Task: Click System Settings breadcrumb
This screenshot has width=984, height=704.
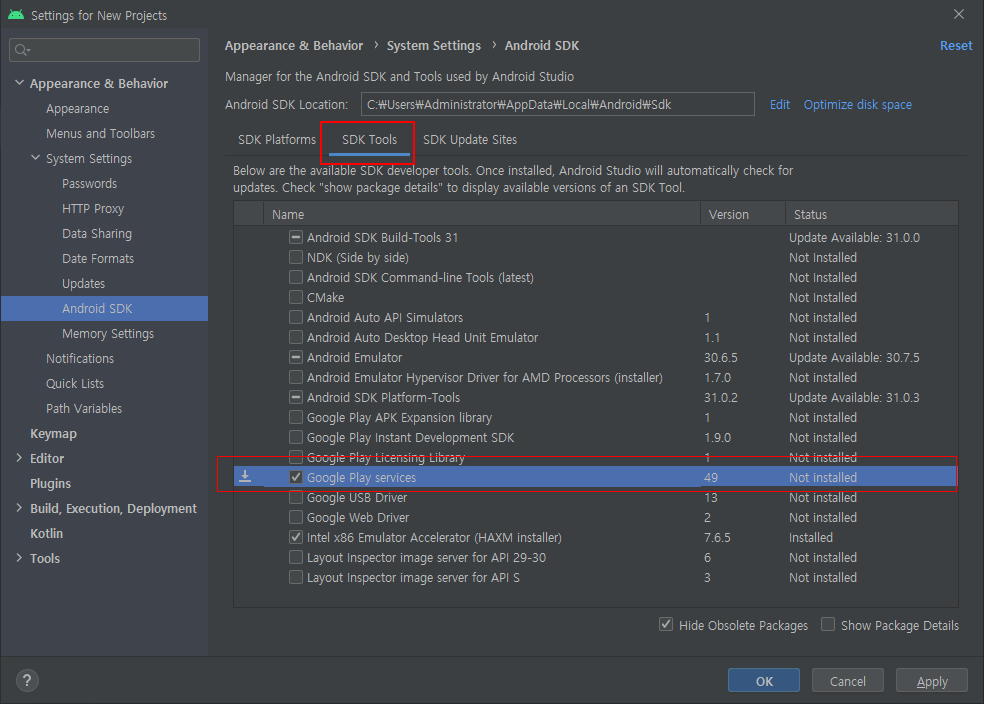Action: pyautogui.click(x=434, y=46)
